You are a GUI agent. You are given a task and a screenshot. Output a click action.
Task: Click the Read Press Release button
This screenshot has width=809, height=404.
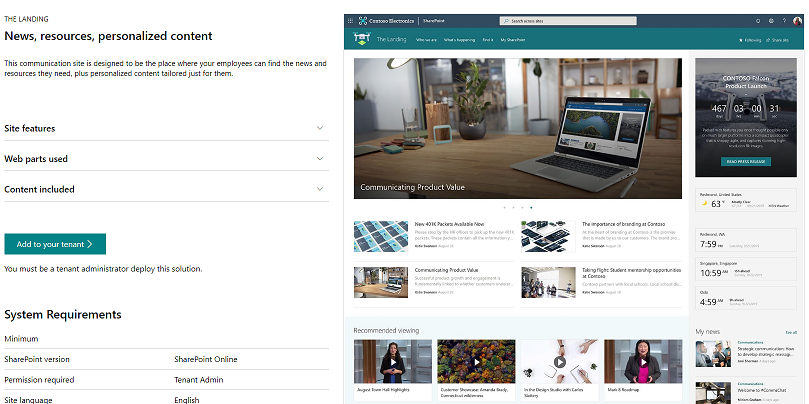point(745,161)
